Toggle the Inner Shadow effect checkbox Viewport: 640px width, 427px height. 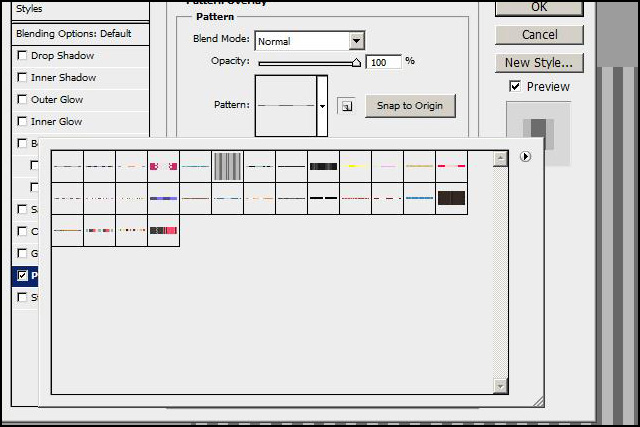(22, 78)
